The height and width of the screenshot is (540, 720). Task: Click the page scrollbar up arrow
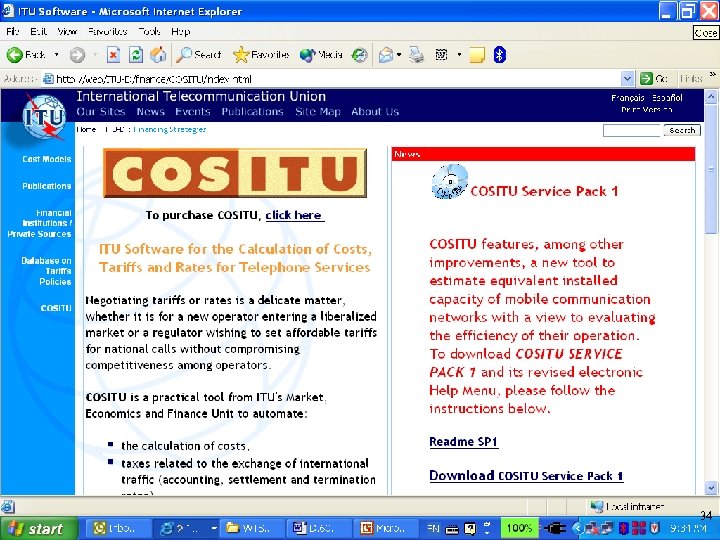[711, 97]
